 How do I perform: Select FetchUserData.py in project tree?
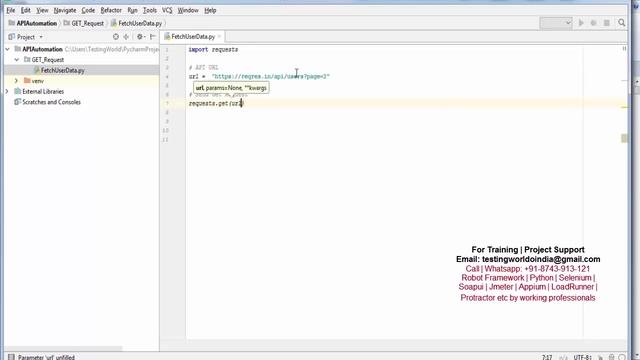pyautogui.click(x=62, y=70)
